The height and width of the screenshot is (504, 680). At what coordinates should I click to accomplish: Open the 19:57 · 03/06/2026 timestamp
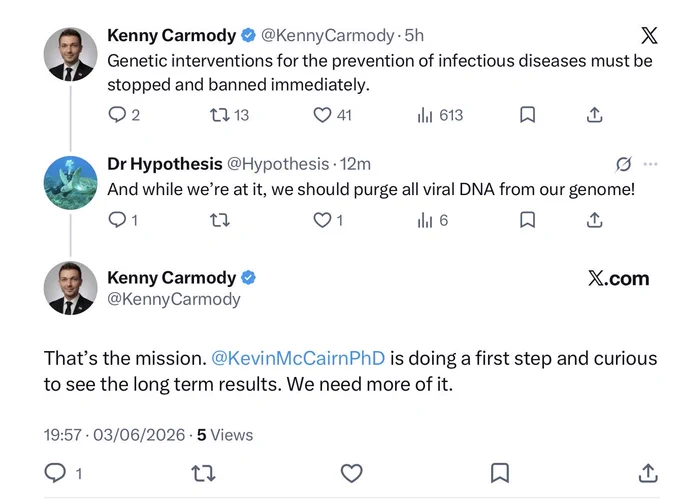[114, 435]
